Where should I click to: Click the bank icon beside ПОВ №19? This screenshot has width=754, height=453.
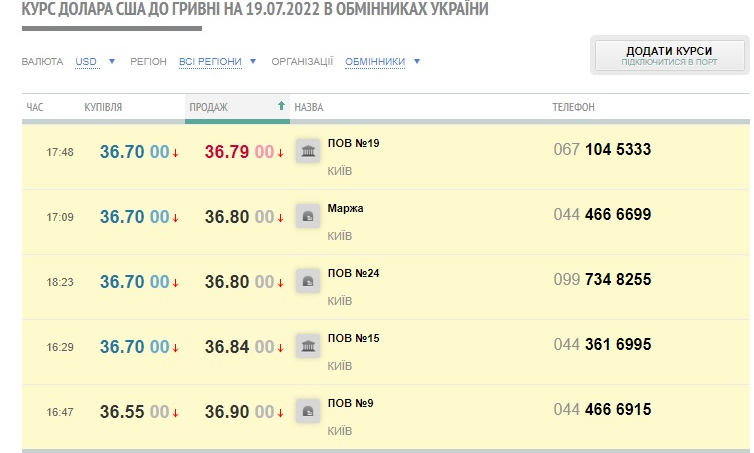click(307, 152)
